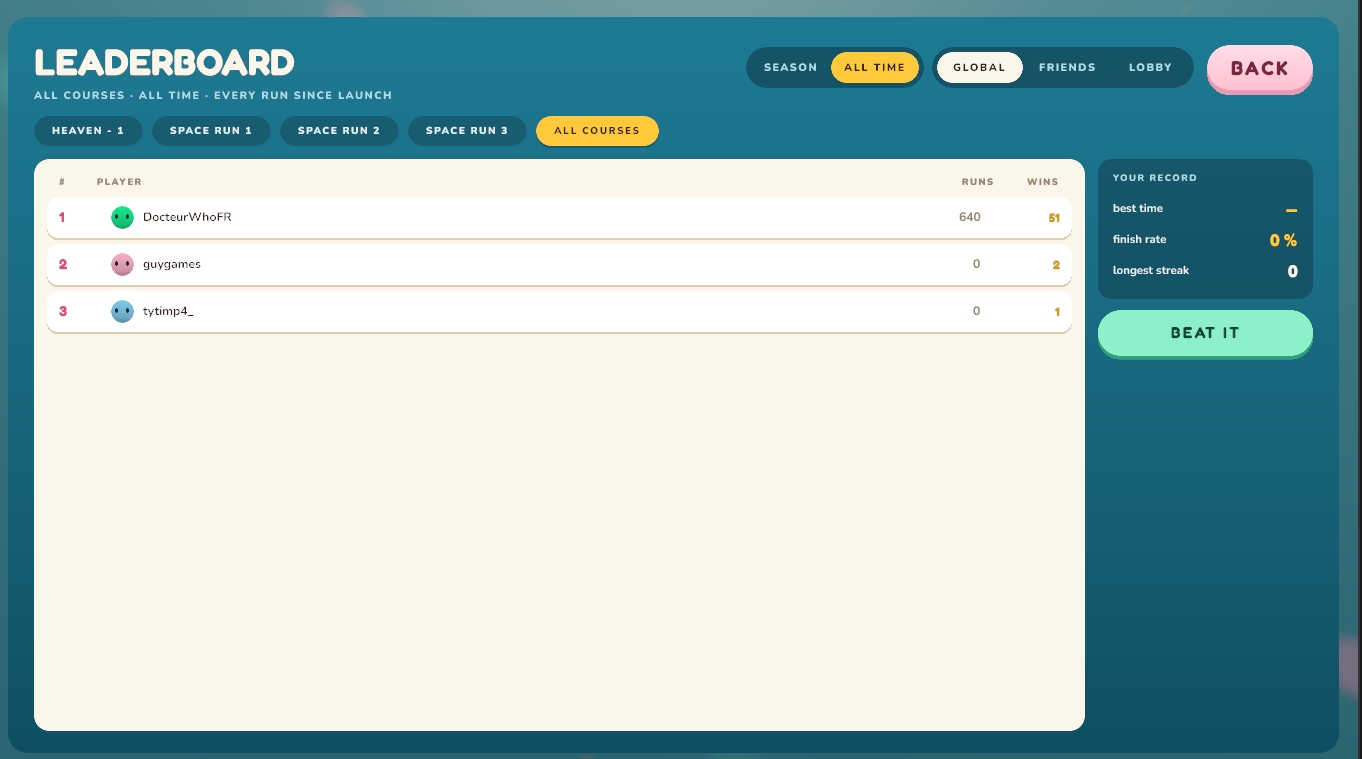This screenshot has height=759, width=1362.
Task: Select the DocteurWhoFR leaderboard row
Action: tap(559, 218)
